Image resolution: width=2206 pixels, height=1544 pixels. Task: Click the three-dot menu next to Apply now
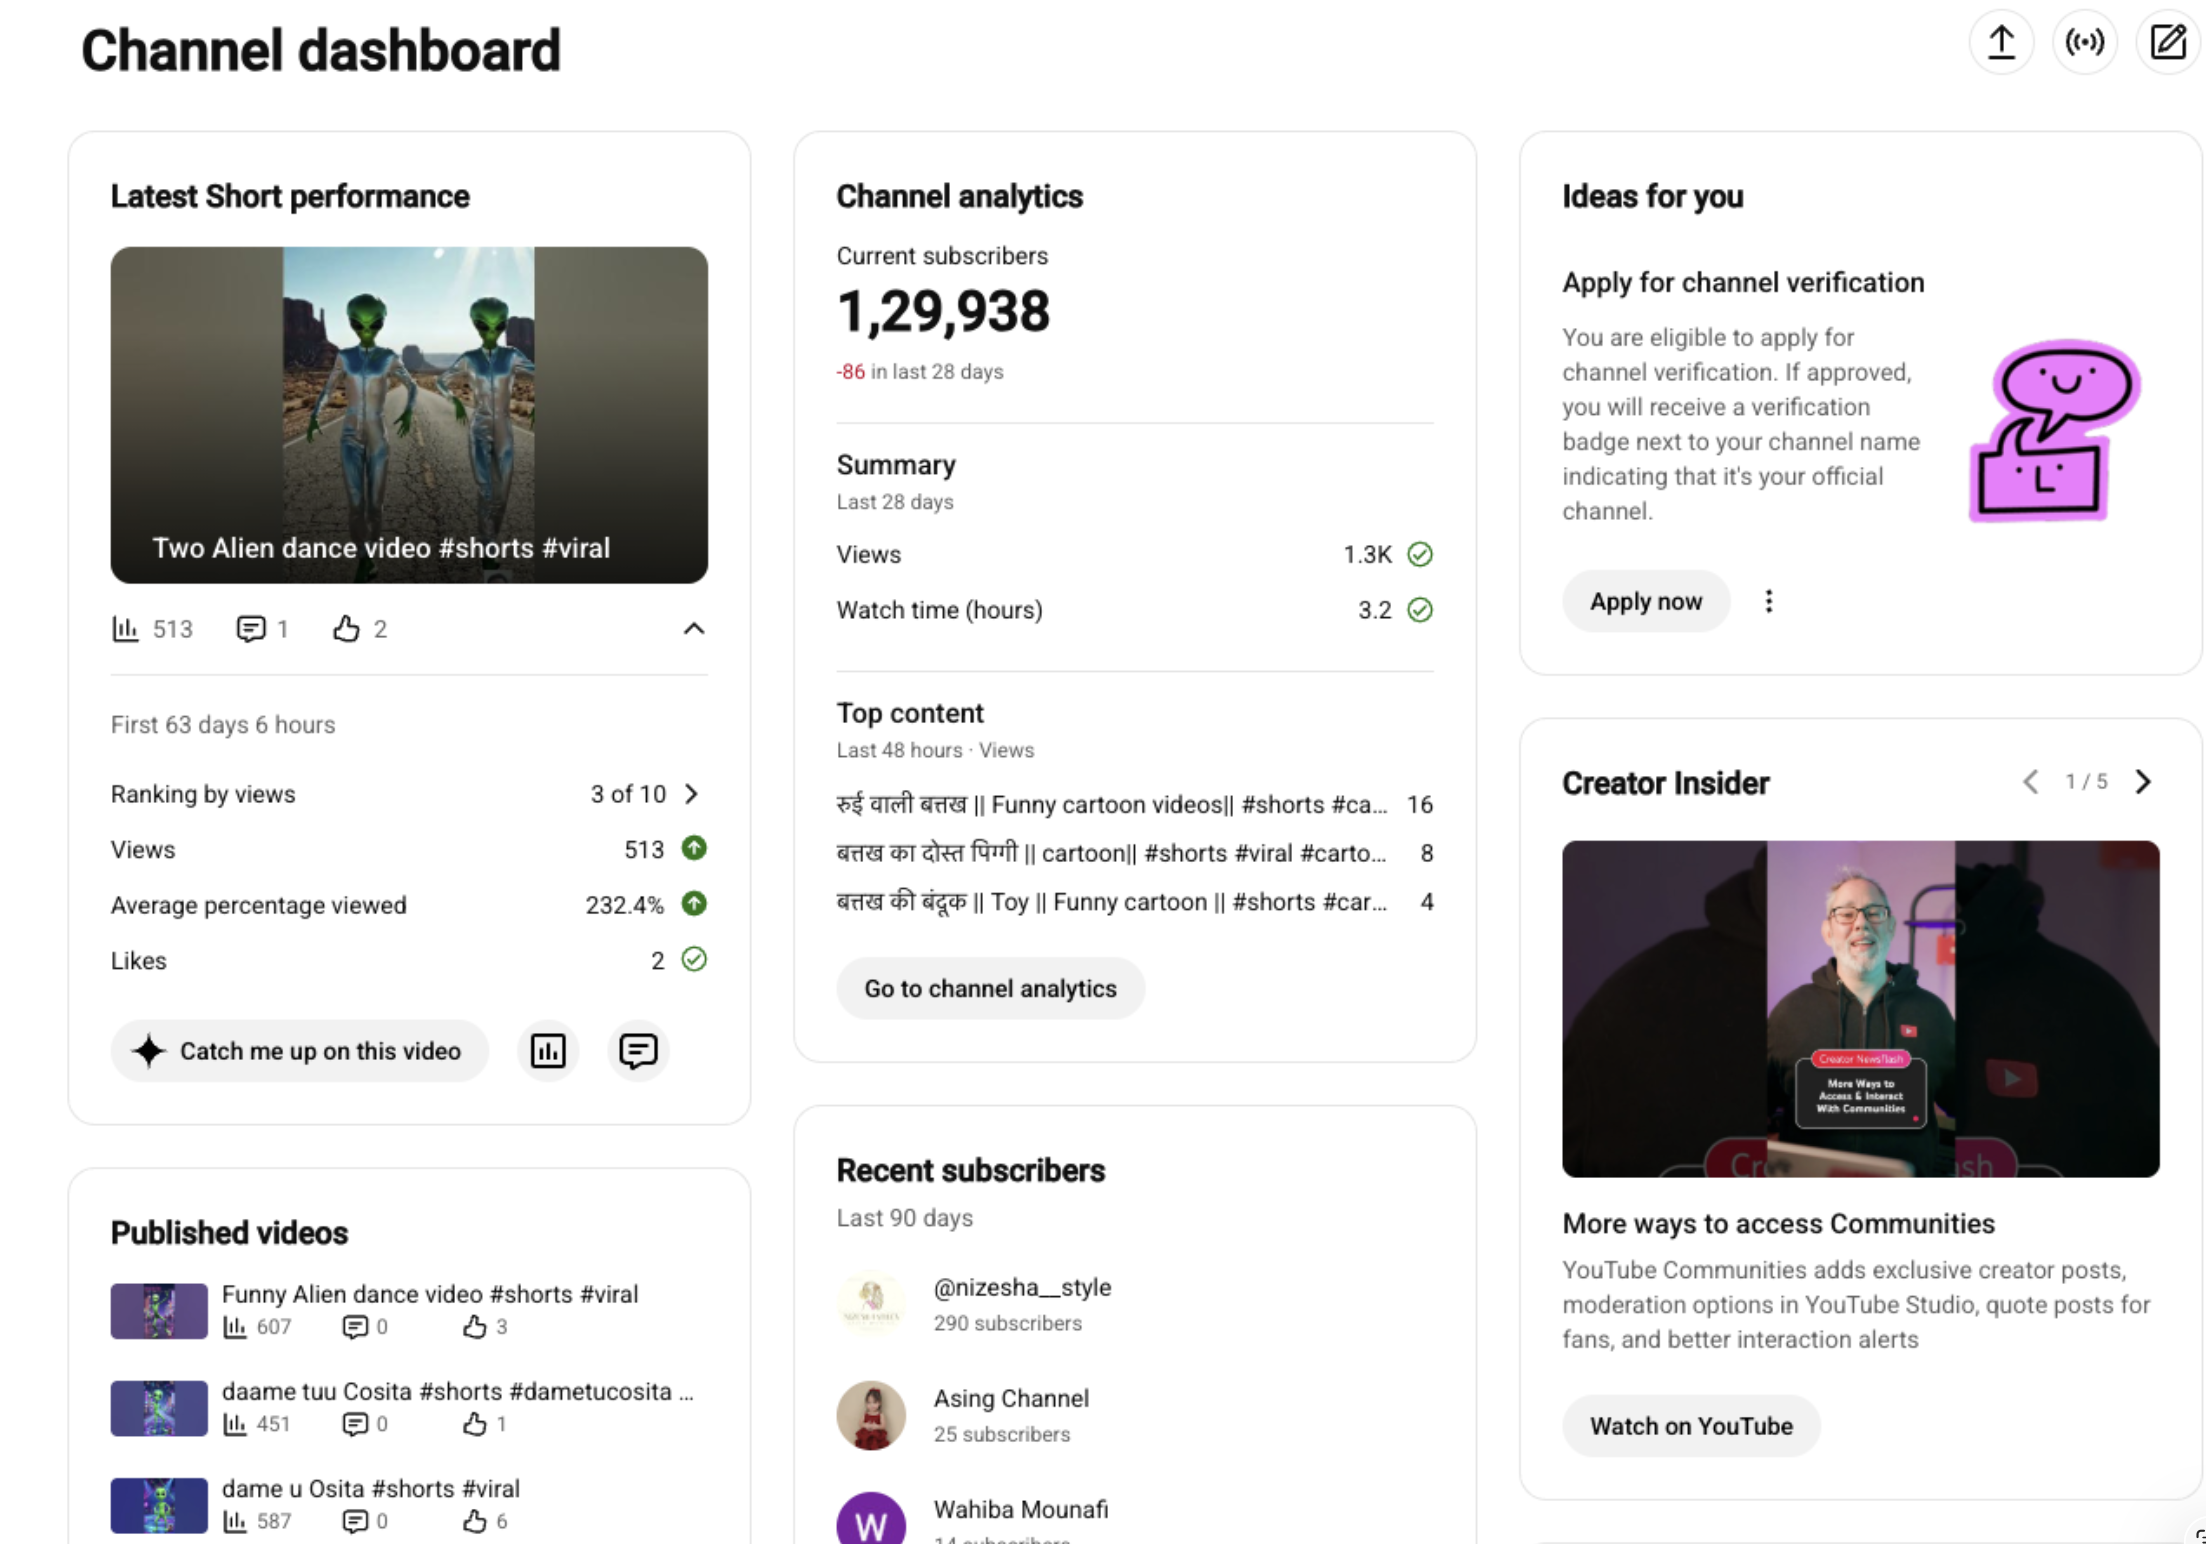[x=1768, y=601]
